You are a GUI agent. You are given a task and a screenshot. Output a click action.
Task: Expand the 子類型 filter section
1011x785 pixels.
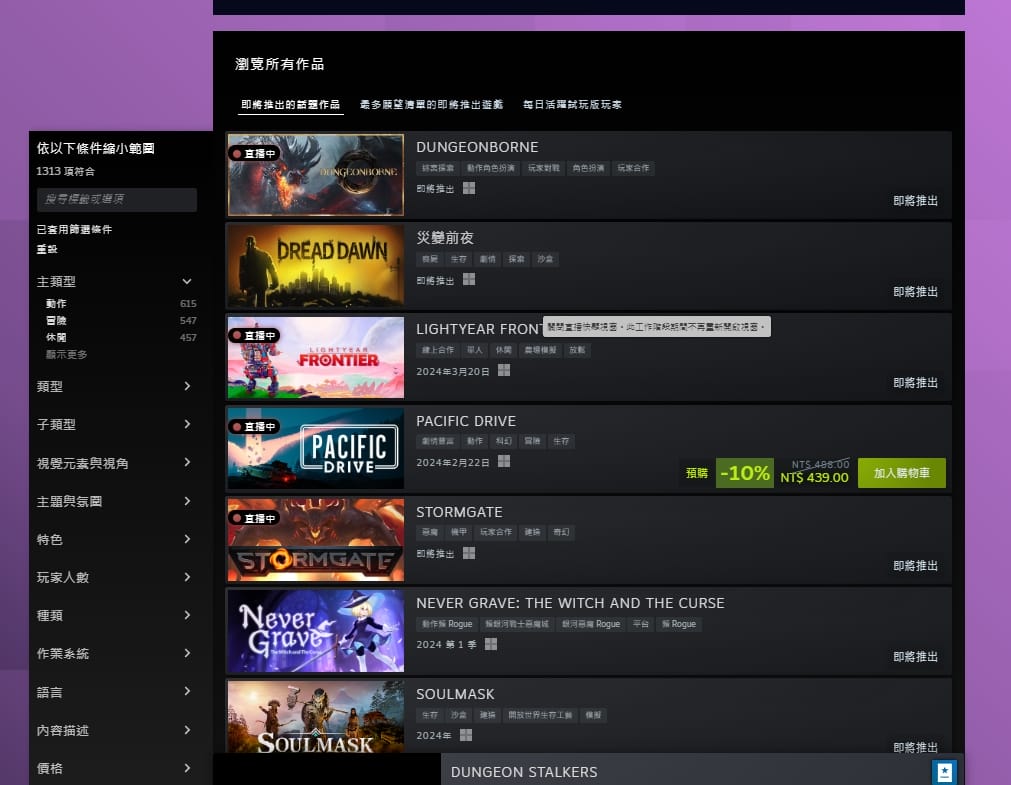click(187, 424)
